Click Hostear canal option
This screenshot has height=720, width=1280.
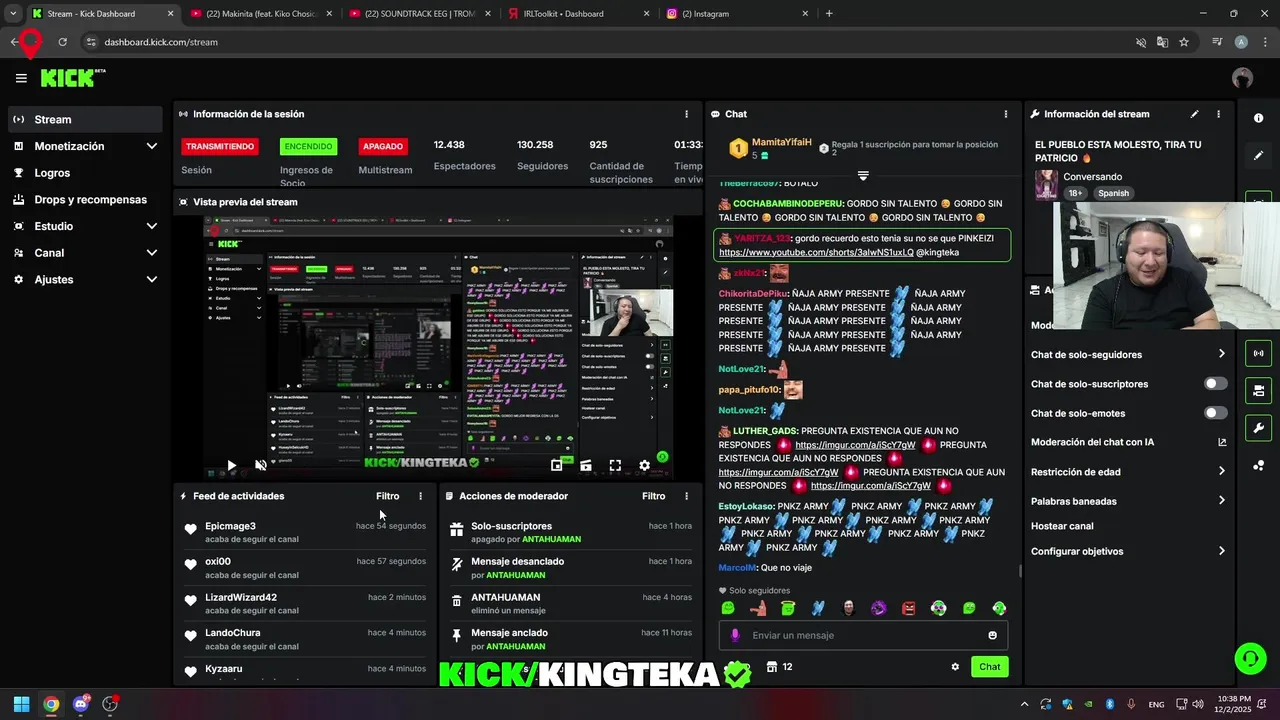[1062, 526]
